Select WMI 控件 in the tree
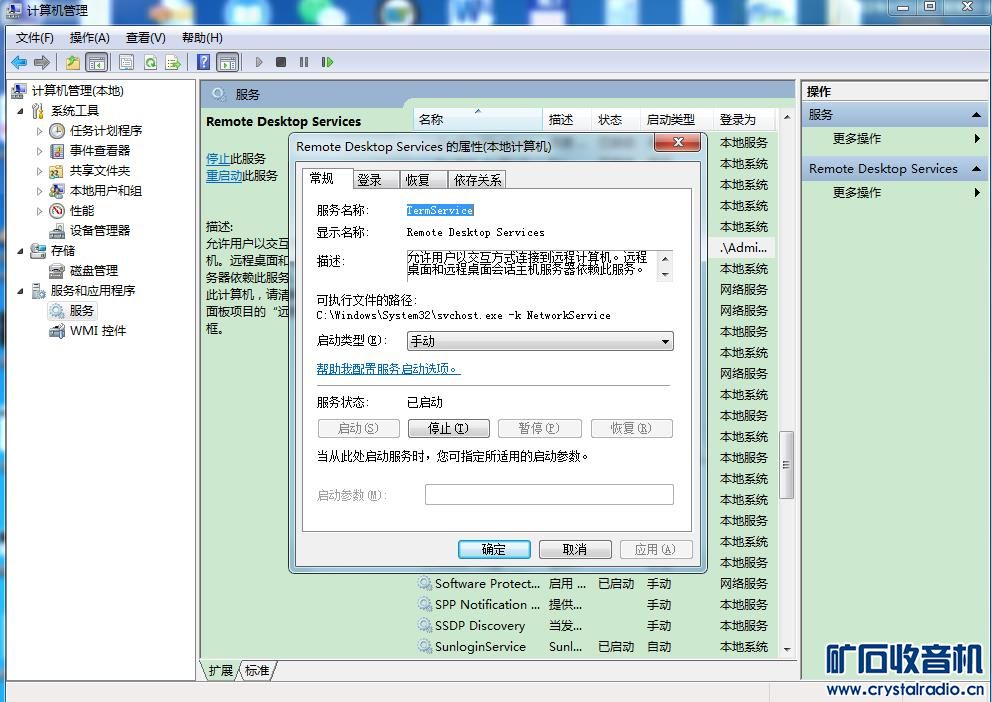The height and width of the screenshot is (702, 992). tap(98, 331)
